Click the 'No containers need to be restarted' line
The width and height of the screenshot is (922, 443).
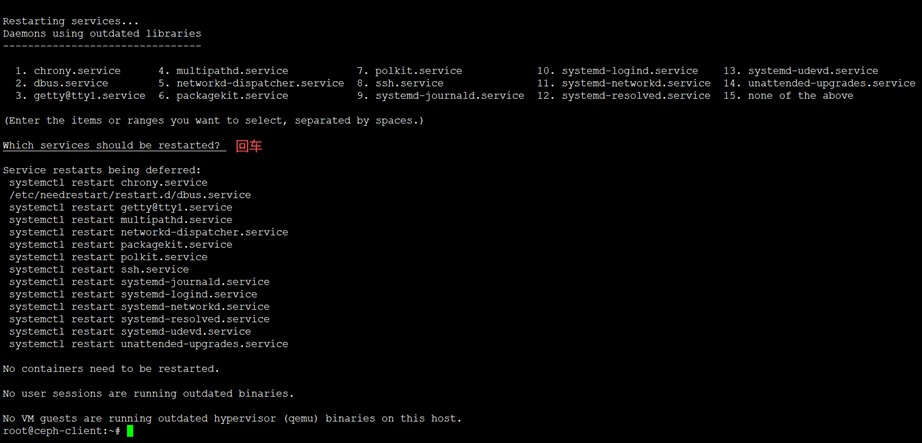tap(111, 369)
